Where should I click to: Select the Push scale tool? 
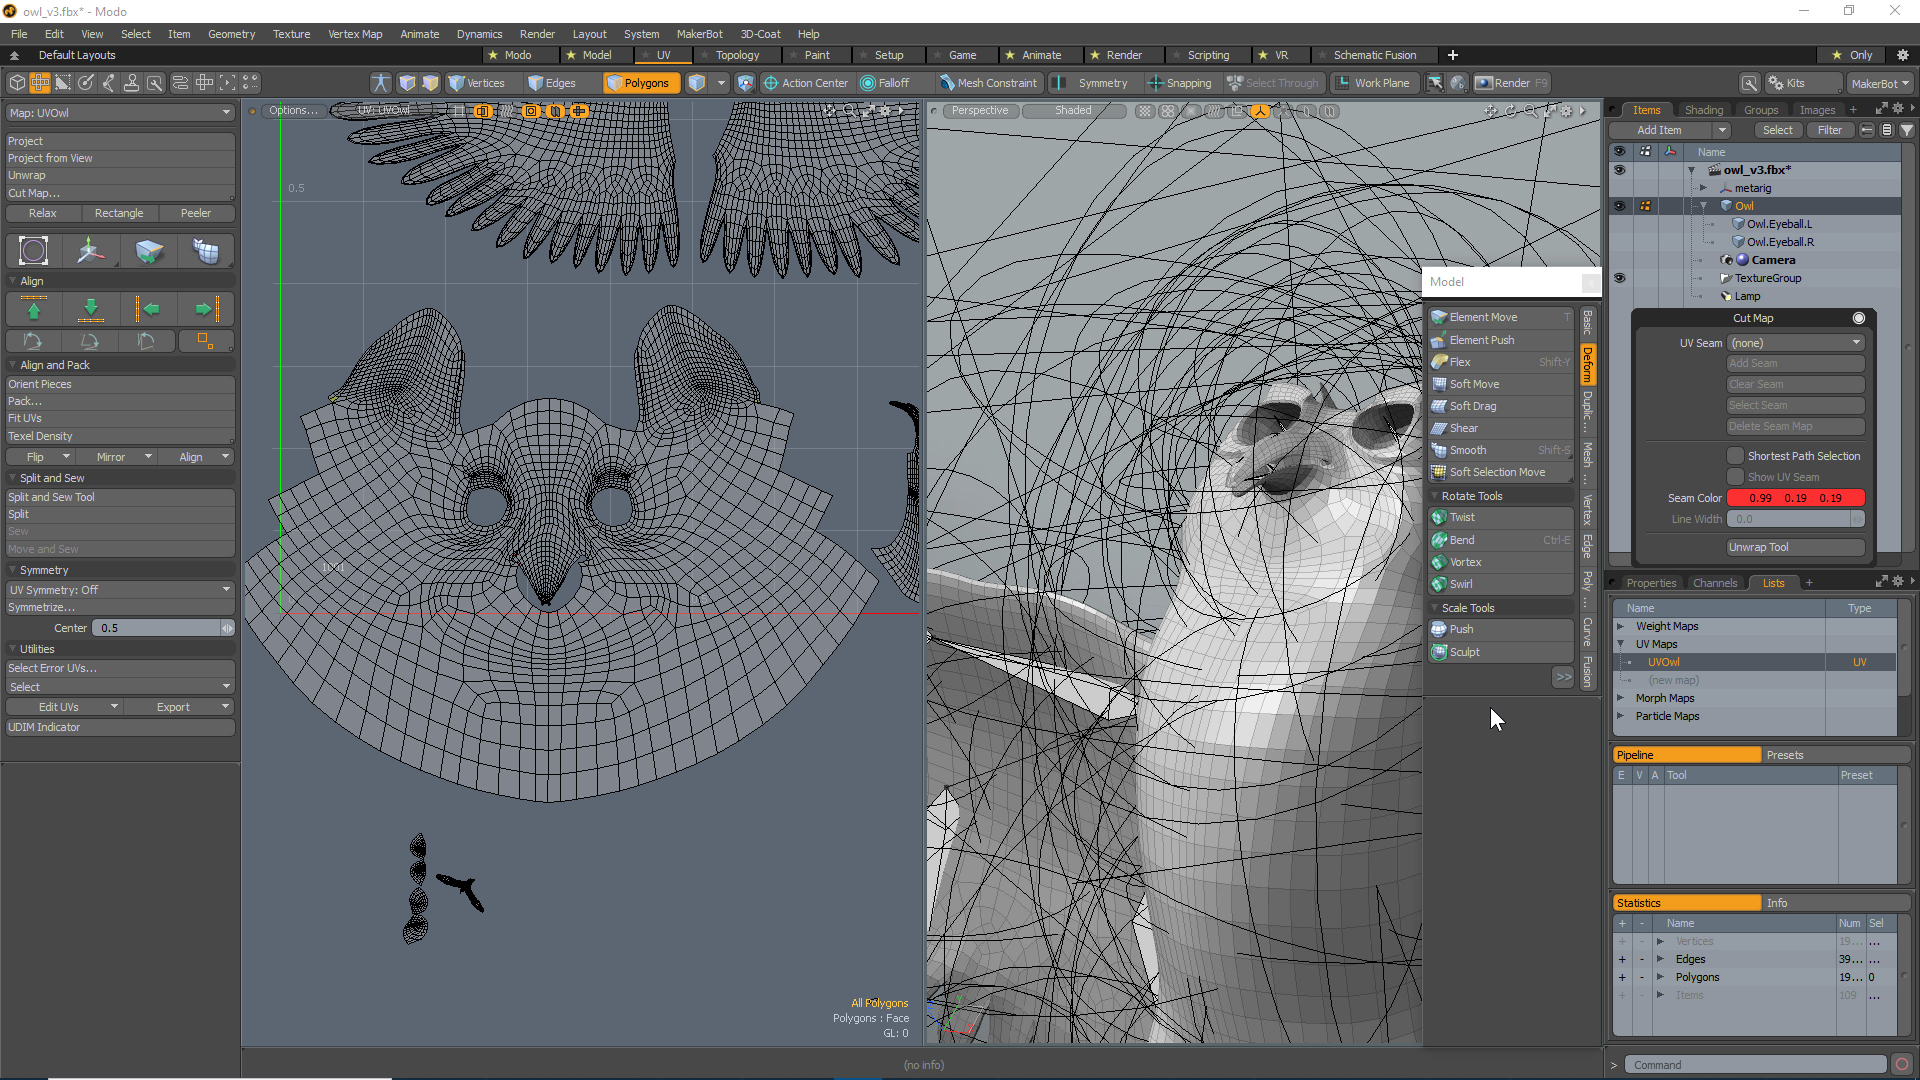point(1501,629)
